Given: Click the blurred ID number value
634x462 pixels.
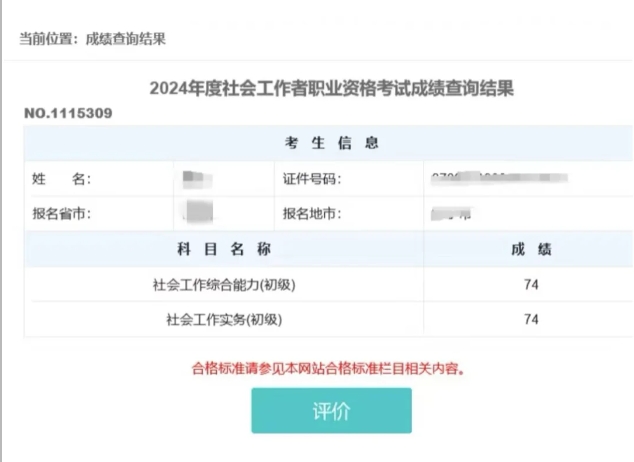Looking at the screenshot, I should [499, 179].
